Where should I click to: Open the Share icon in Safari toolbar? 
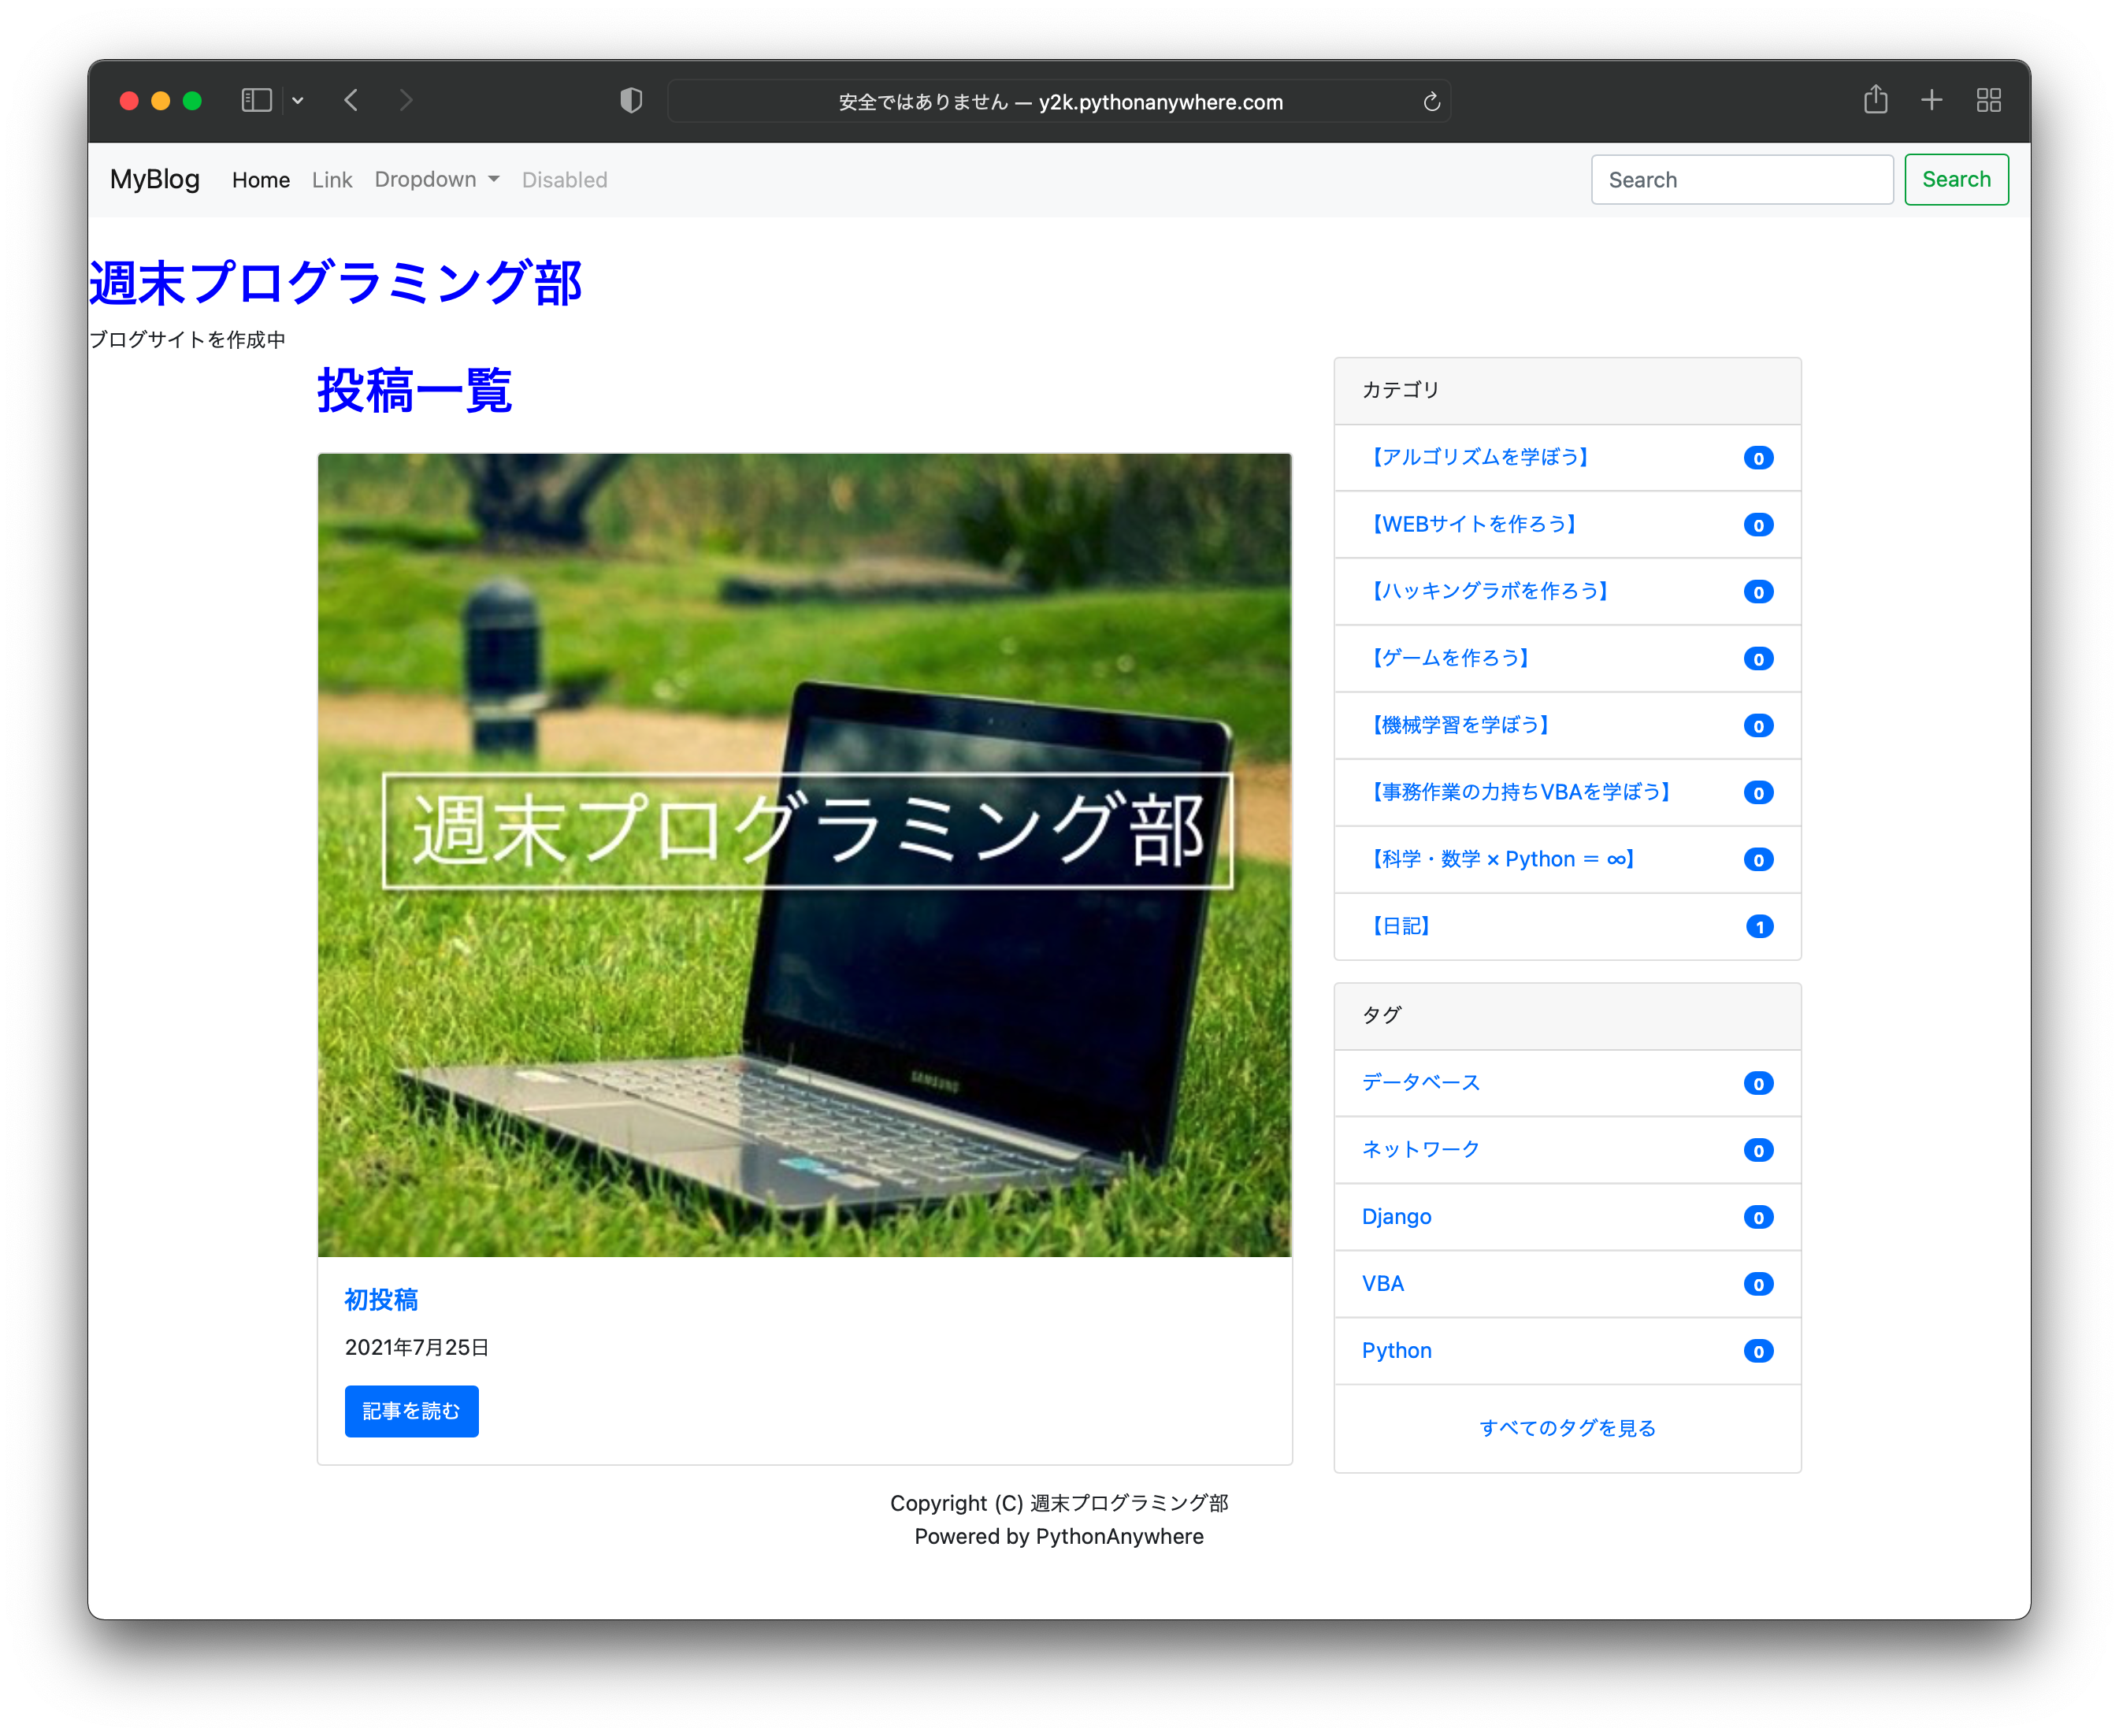pos(1875,99)
